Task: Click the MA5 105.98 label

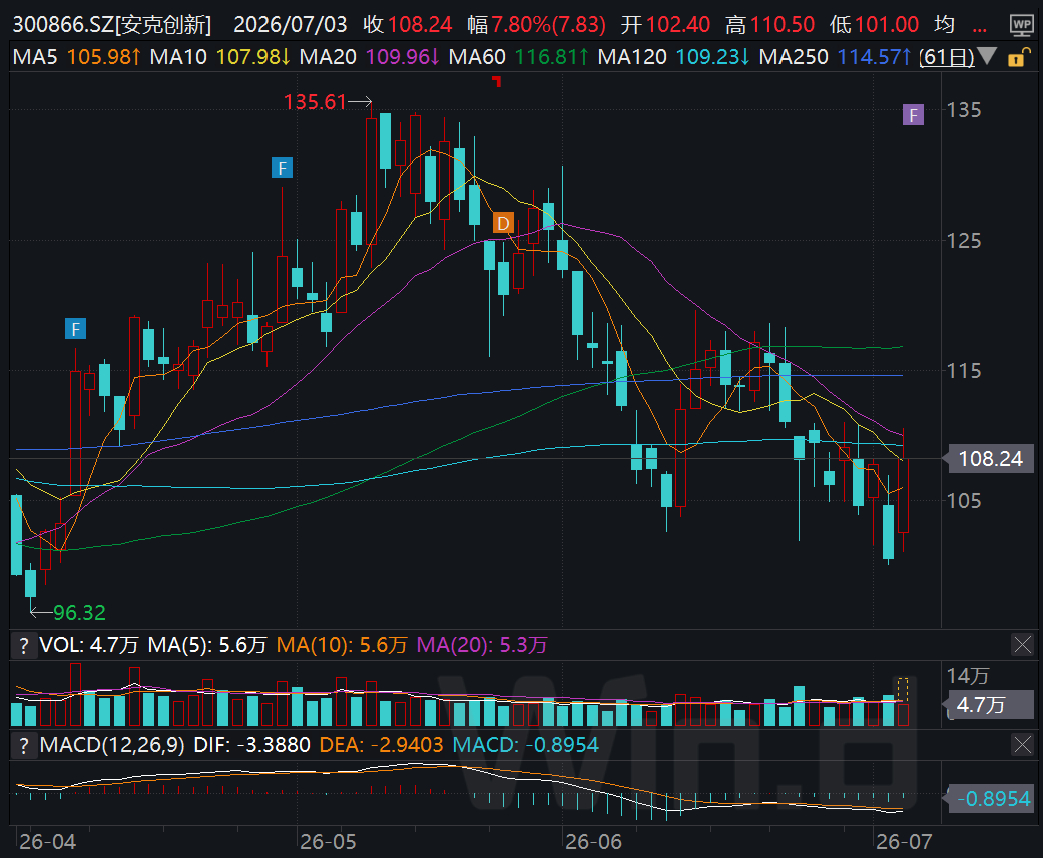Action: click(77, 57)
